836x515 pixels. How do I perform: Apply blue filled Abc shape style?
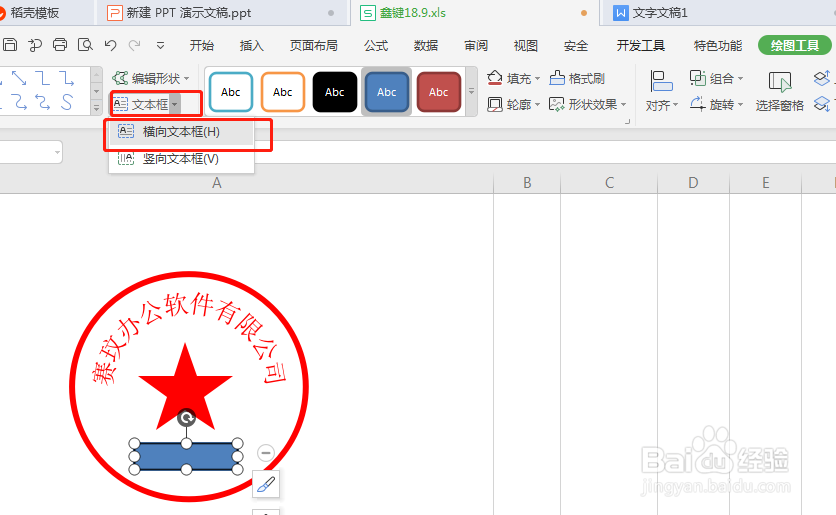(387, 92)
